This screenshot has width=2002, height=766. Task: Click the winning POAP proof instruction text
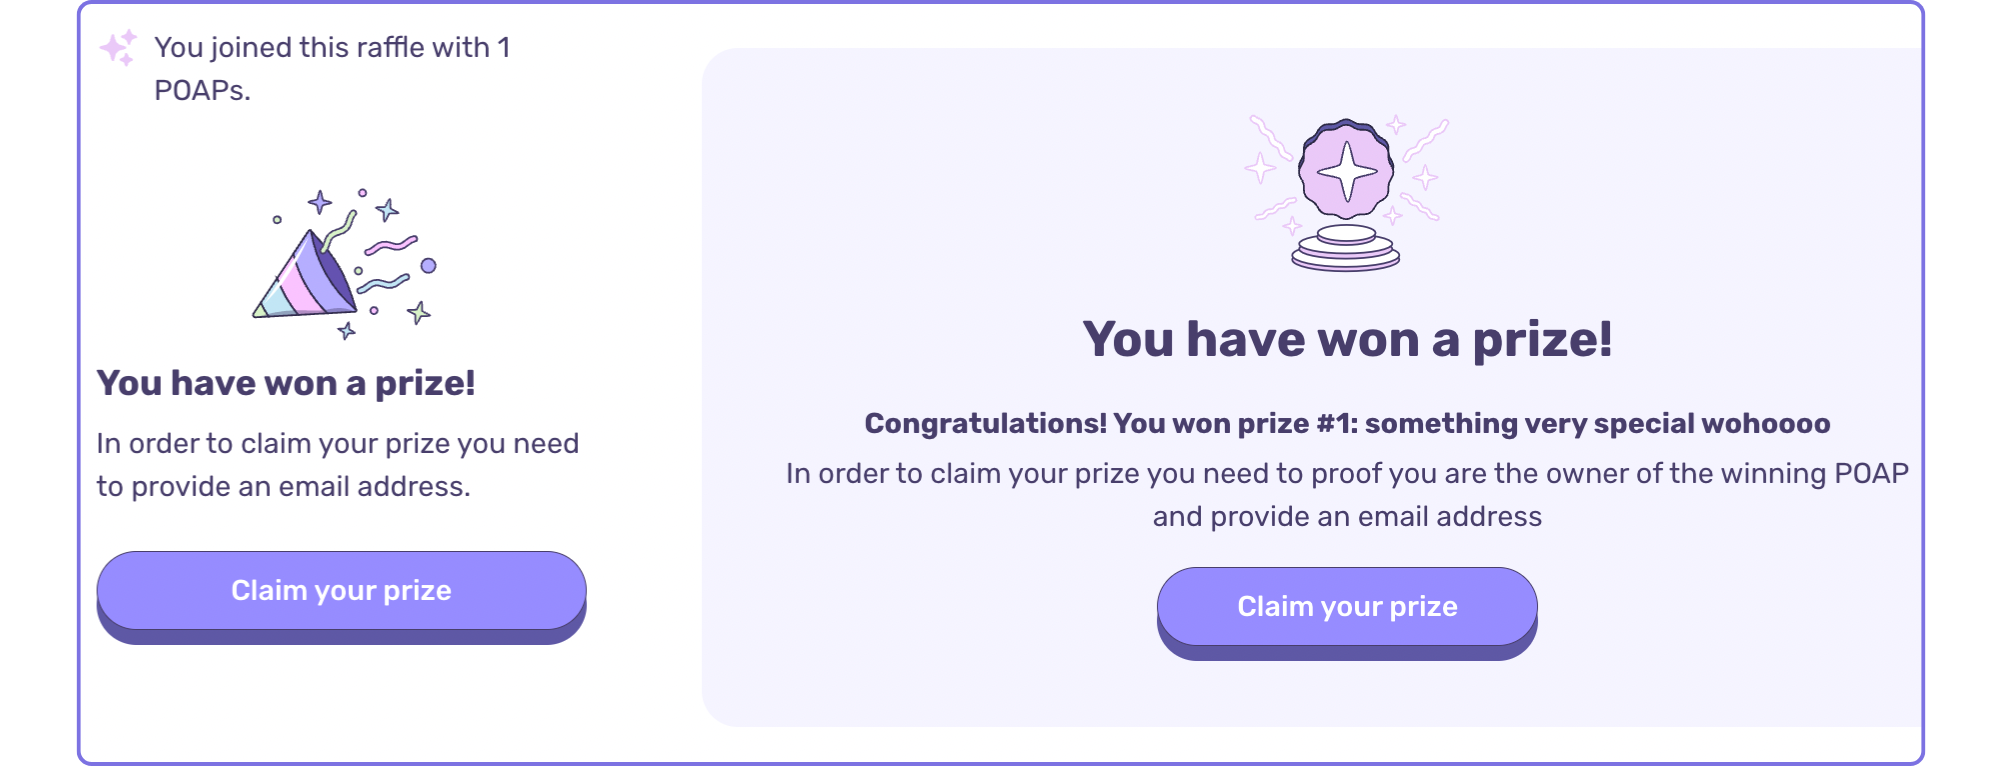(x=1347, y=494)
